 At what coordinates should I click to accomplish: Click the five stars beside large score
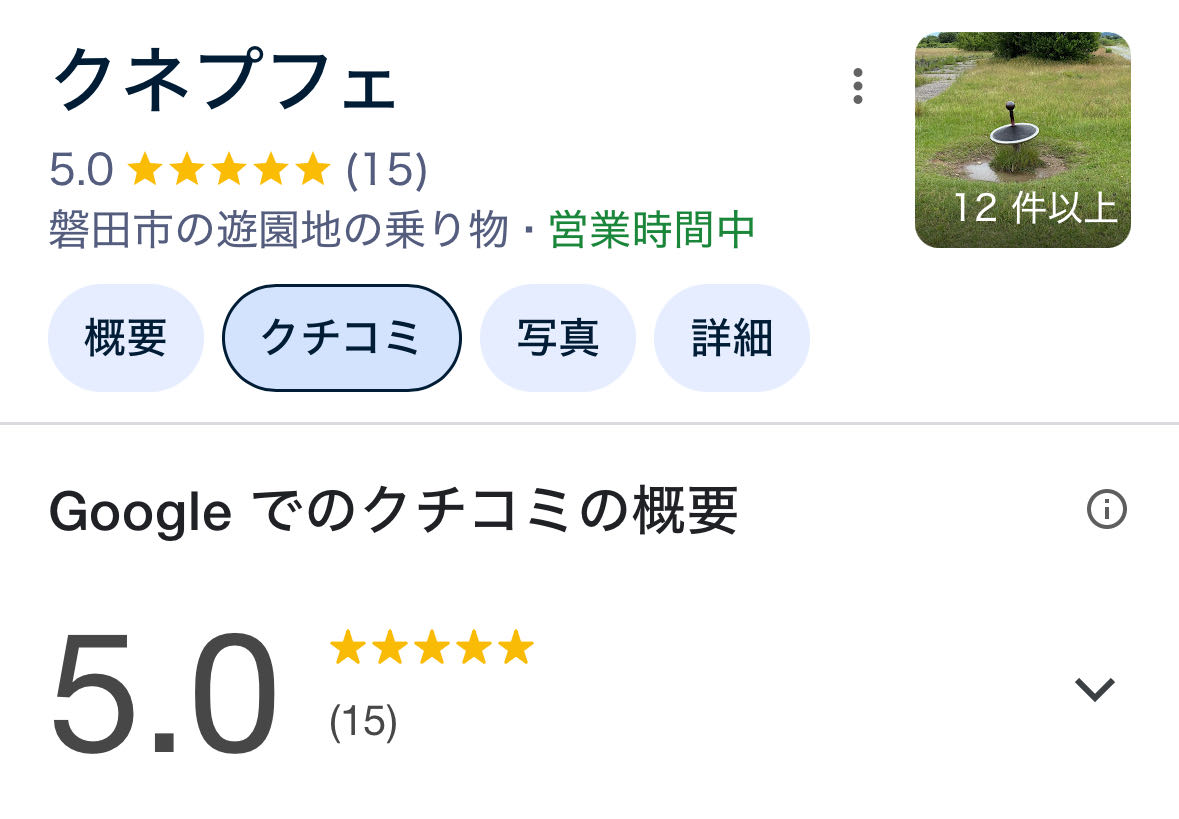[x=432, y=648]
